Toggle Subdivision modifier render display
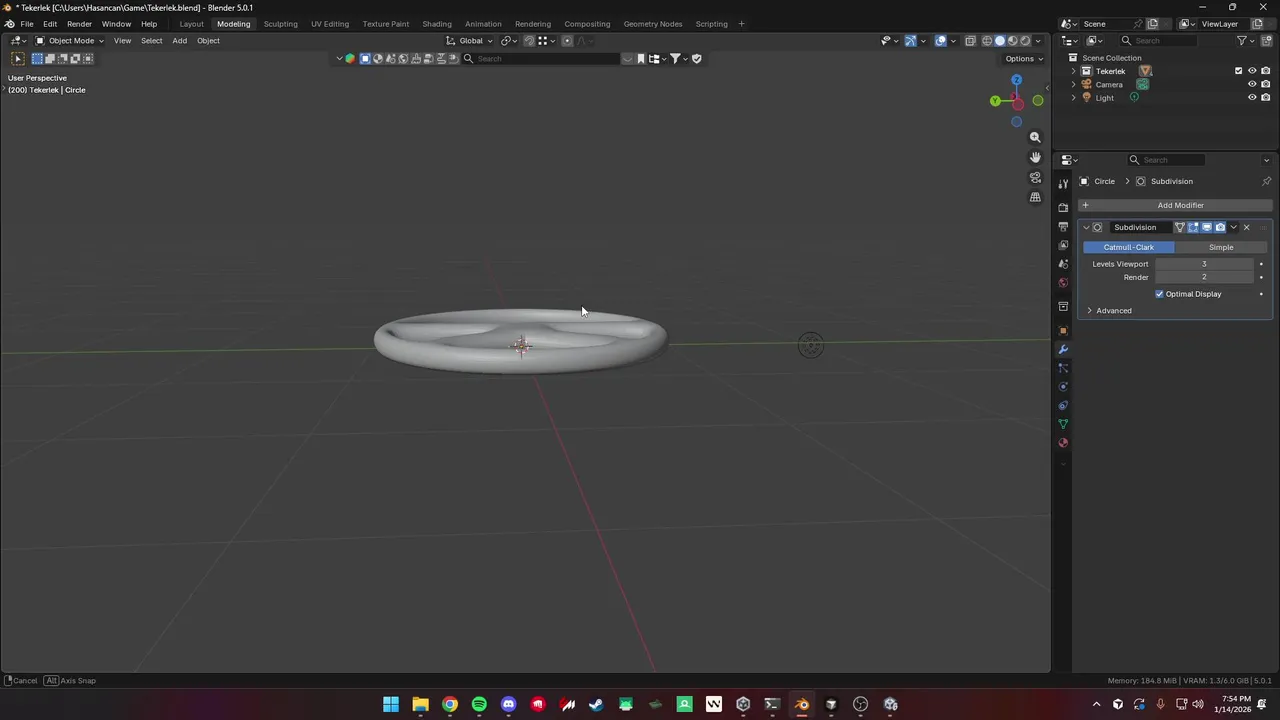This screenshot has height=720, width=1280. point(1220,227)
